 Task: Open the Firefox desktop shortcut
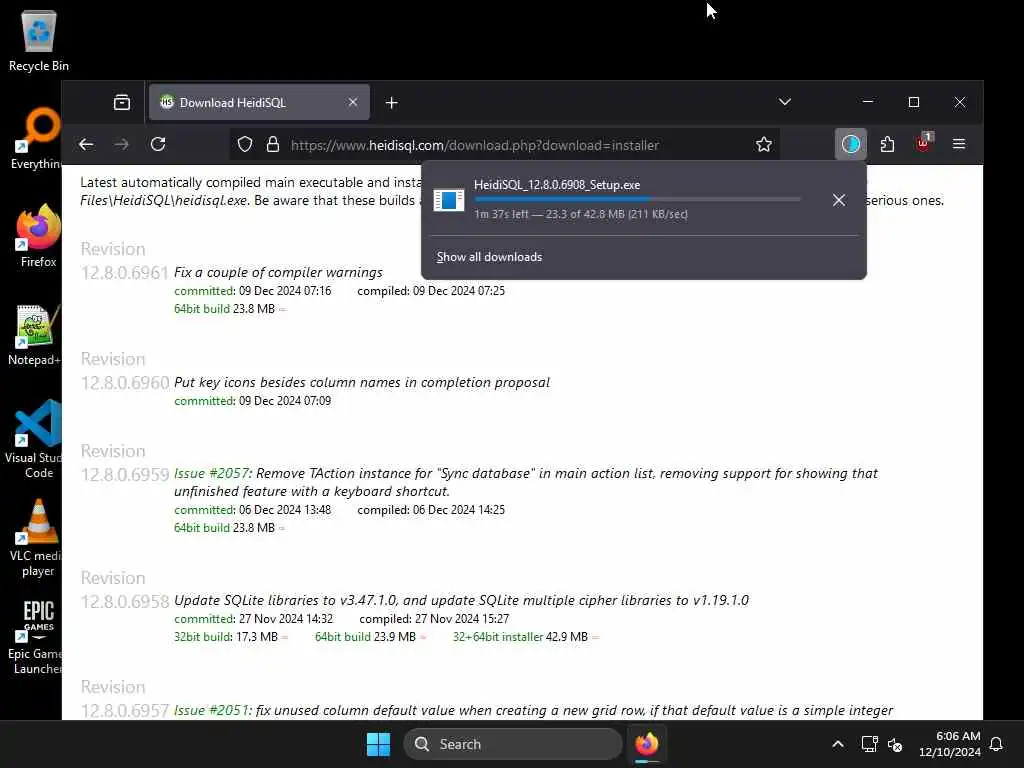pos(38,236)
